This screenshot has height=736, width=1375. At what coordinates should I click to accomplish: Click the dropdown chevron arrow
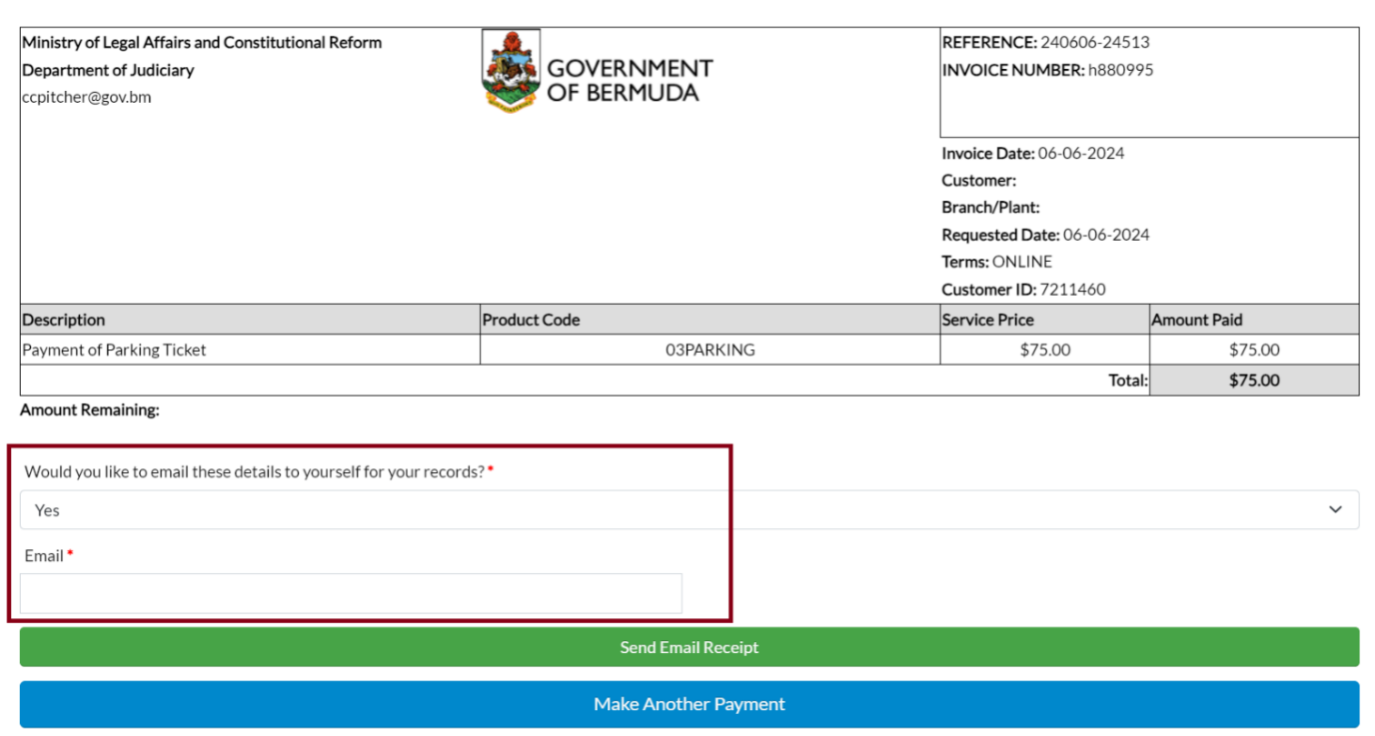(1335, 510)
